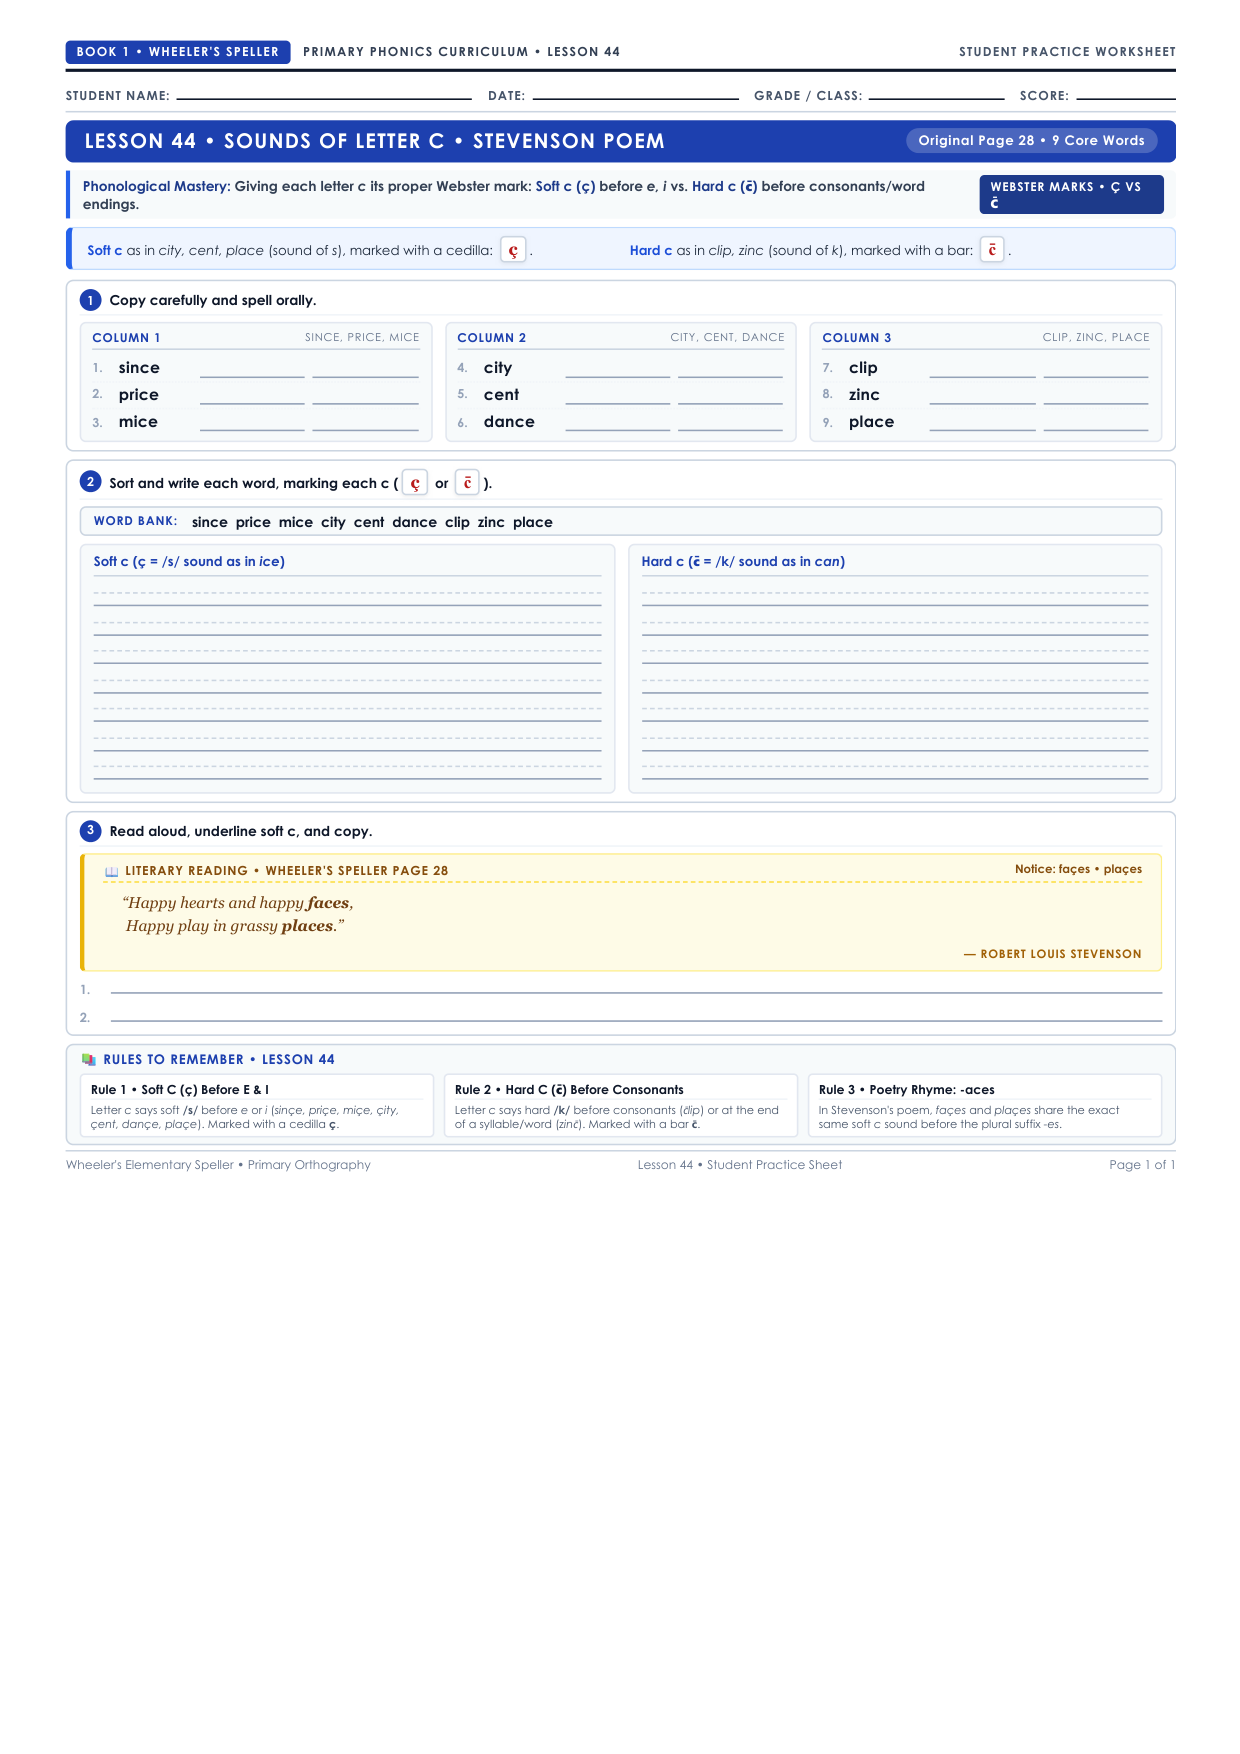Click the Hard c sorting box heading

pyautogui.click(x=743, y=562)
